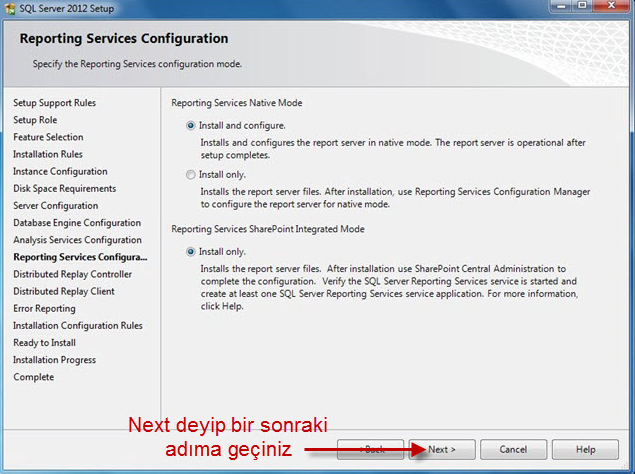Maximize the setup window
The width and height of the screenshot is (635, 474).
coord(582,6)
